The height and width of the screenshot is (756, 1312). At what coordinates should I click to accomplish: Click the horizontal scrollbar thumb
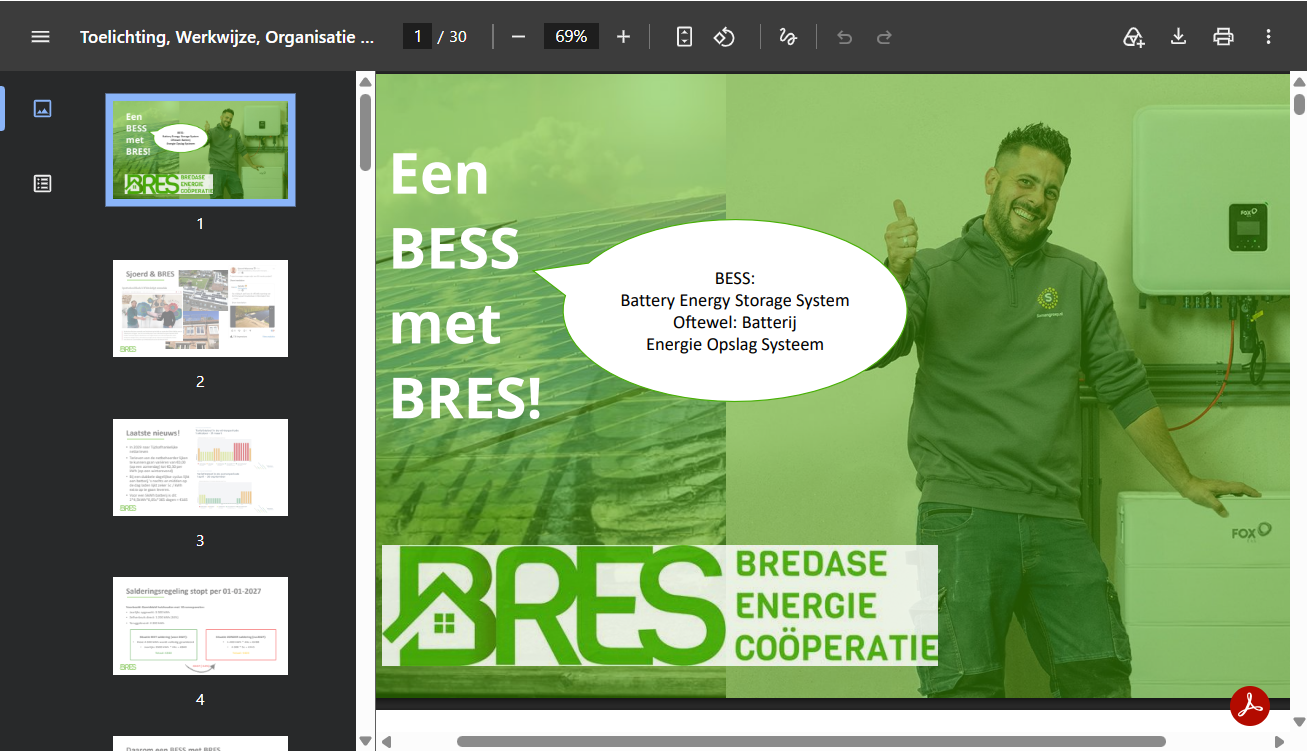(811, 741)
